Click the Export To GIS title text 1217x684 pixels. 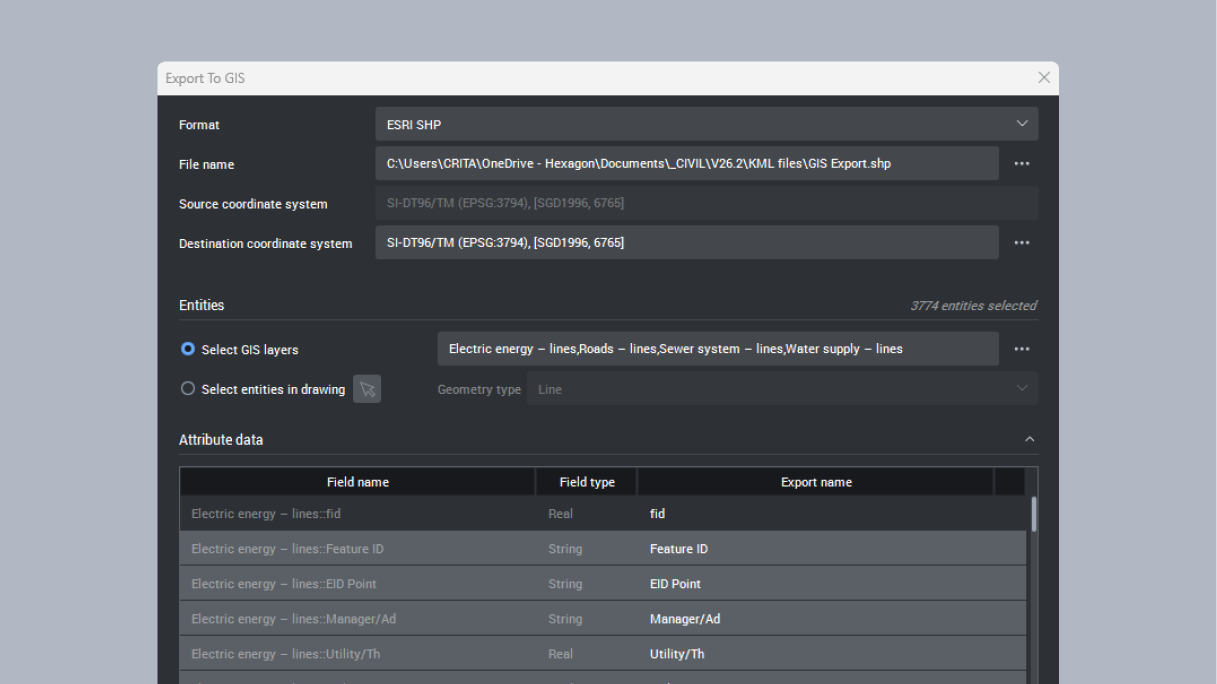(205, 78)
